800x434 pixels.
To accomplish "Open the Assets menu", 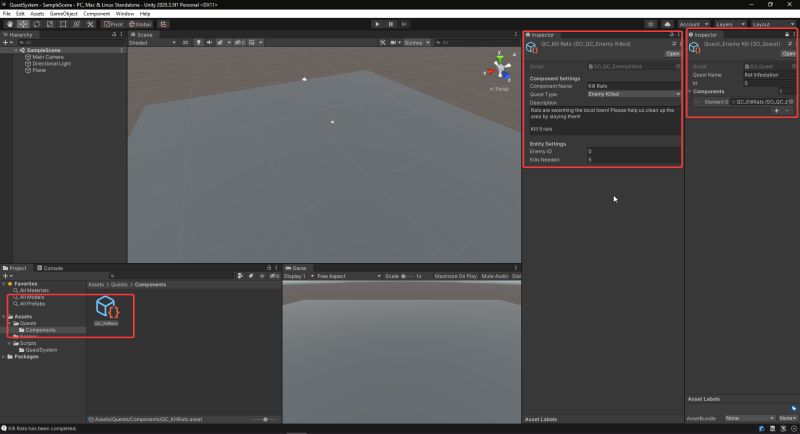I will tap(37, 14).
